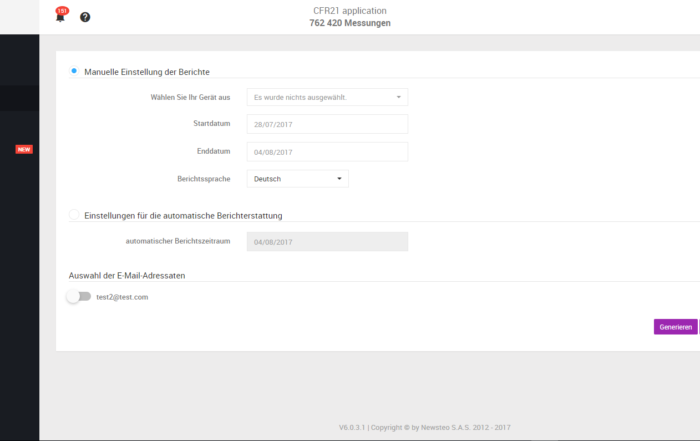Viewport: 700px width, 441px height.
Task: Click the 762 420 Messungen text
Action: click(x=350, y=23)
